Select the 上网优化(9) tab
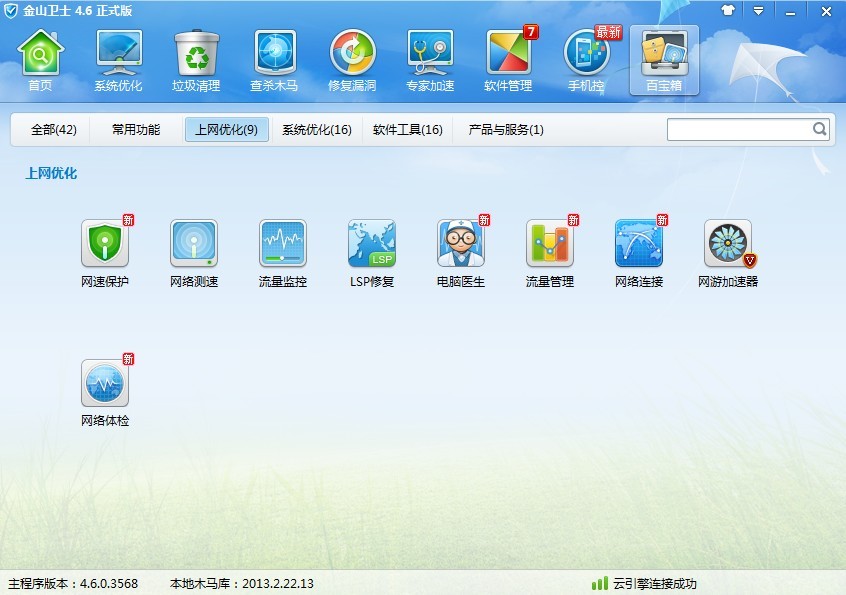Screen dimensions: 846x595 coord(227,129)
